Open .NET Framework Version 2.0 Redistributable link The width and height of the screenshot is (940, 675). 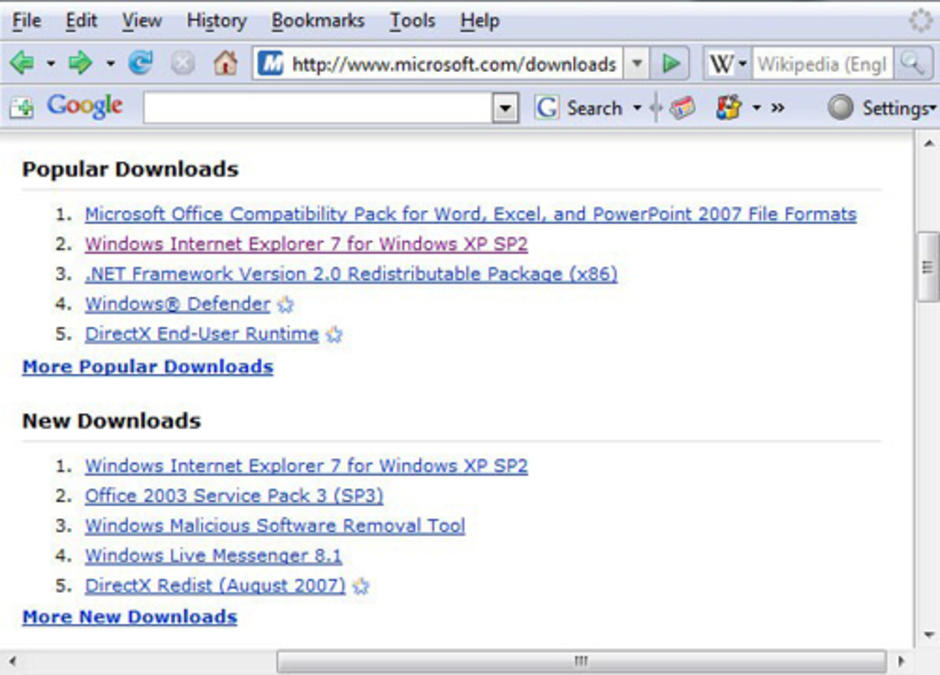coord(351,275)
